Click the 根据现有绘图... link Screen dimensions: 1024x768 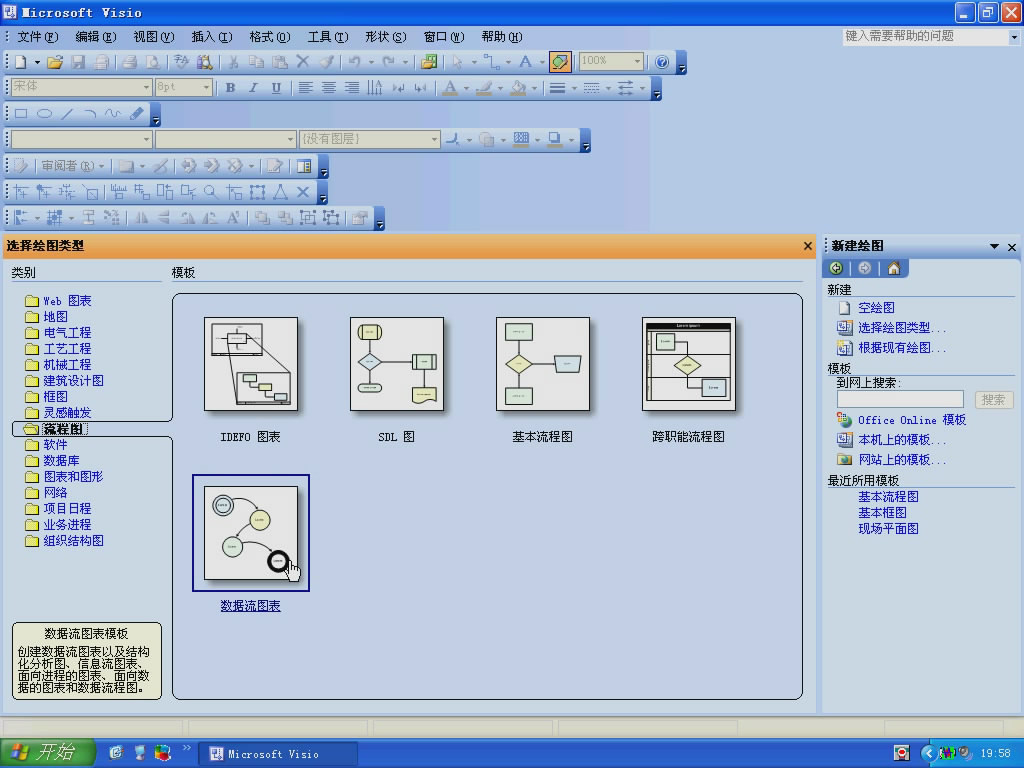click(x=901, y=348)
